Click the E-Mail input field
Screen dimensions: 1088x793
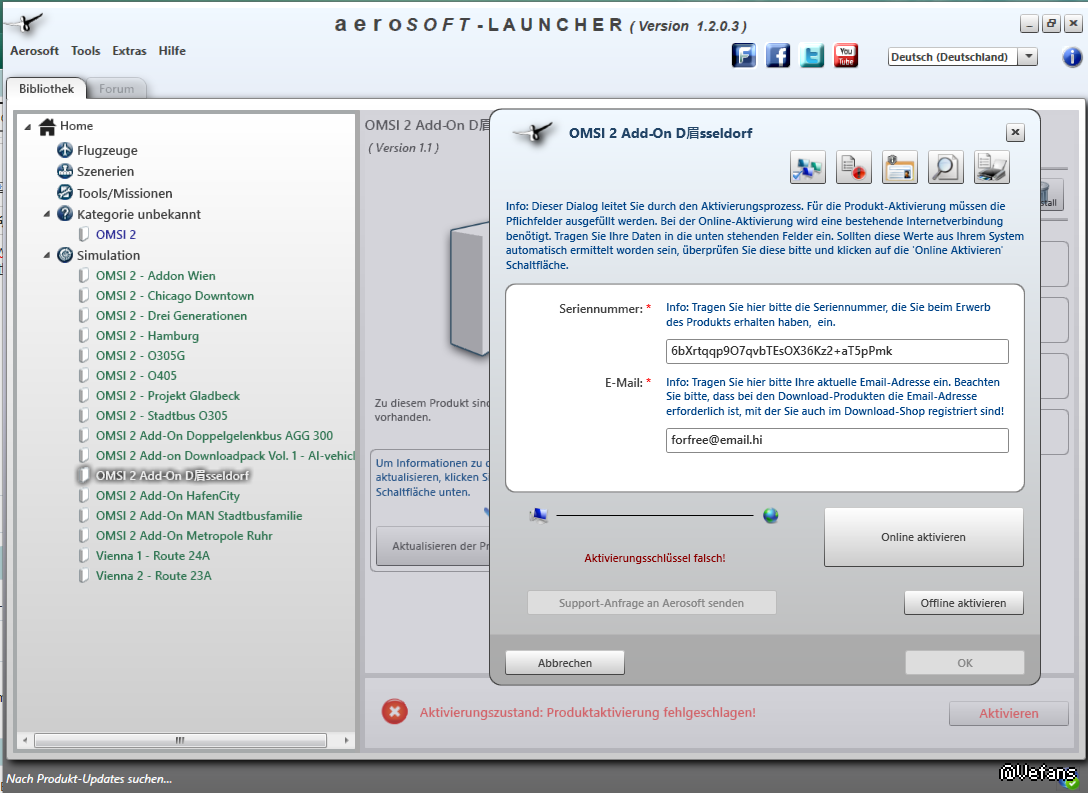click(837, 440)
